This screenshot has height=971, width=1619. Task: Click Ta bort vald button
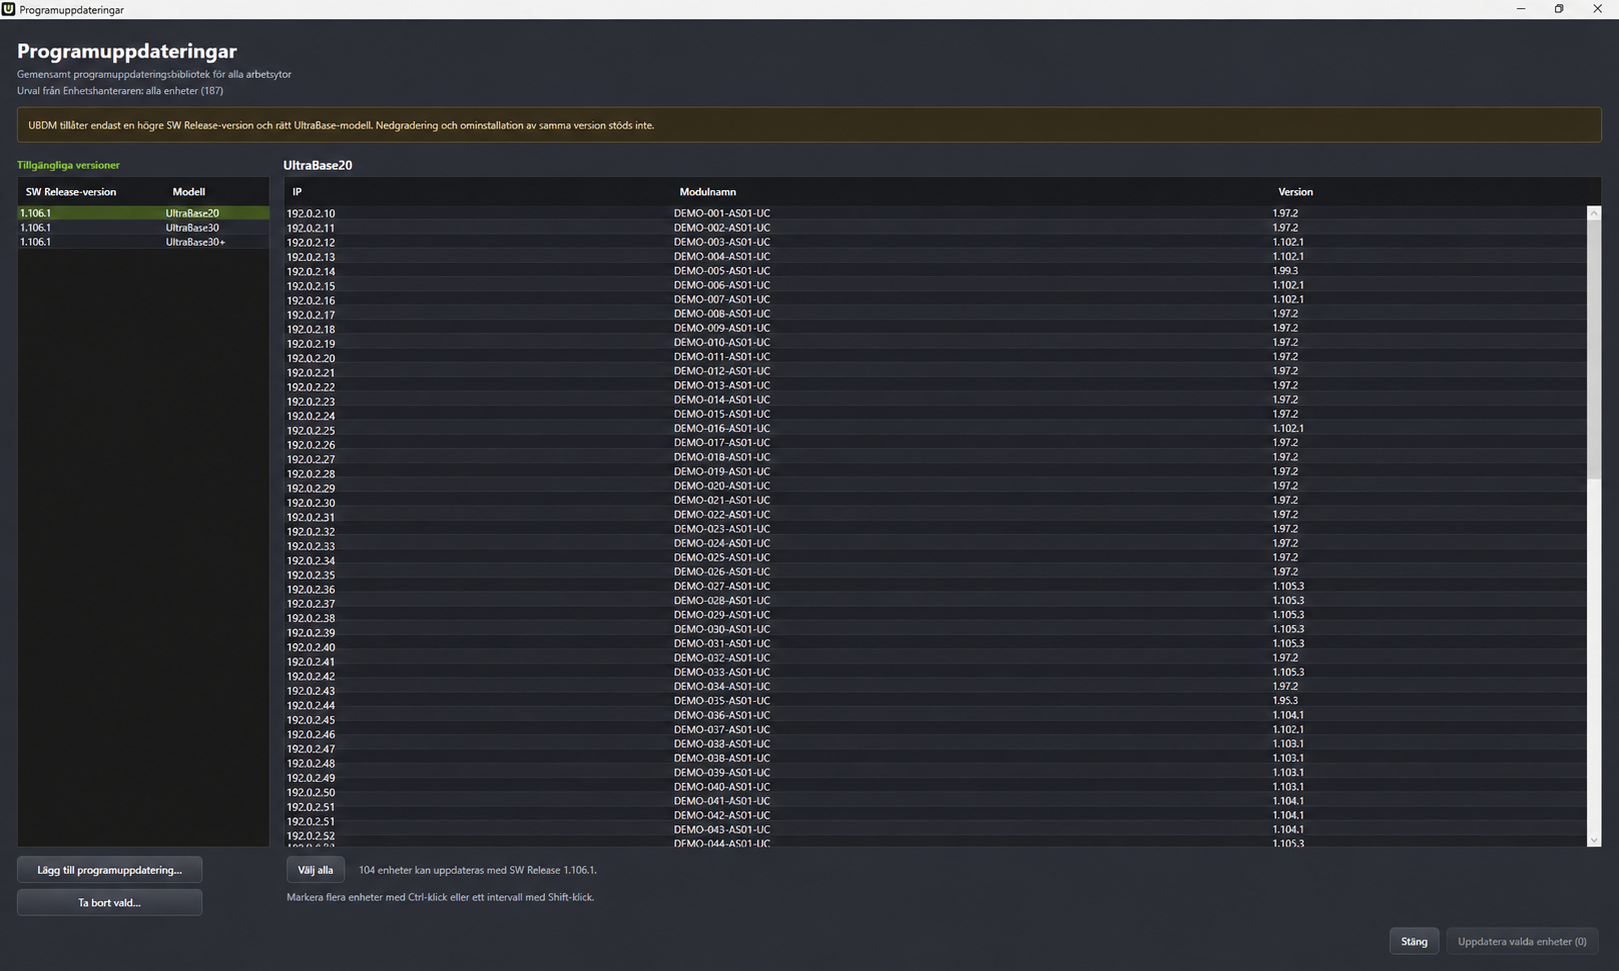[109, 902]
